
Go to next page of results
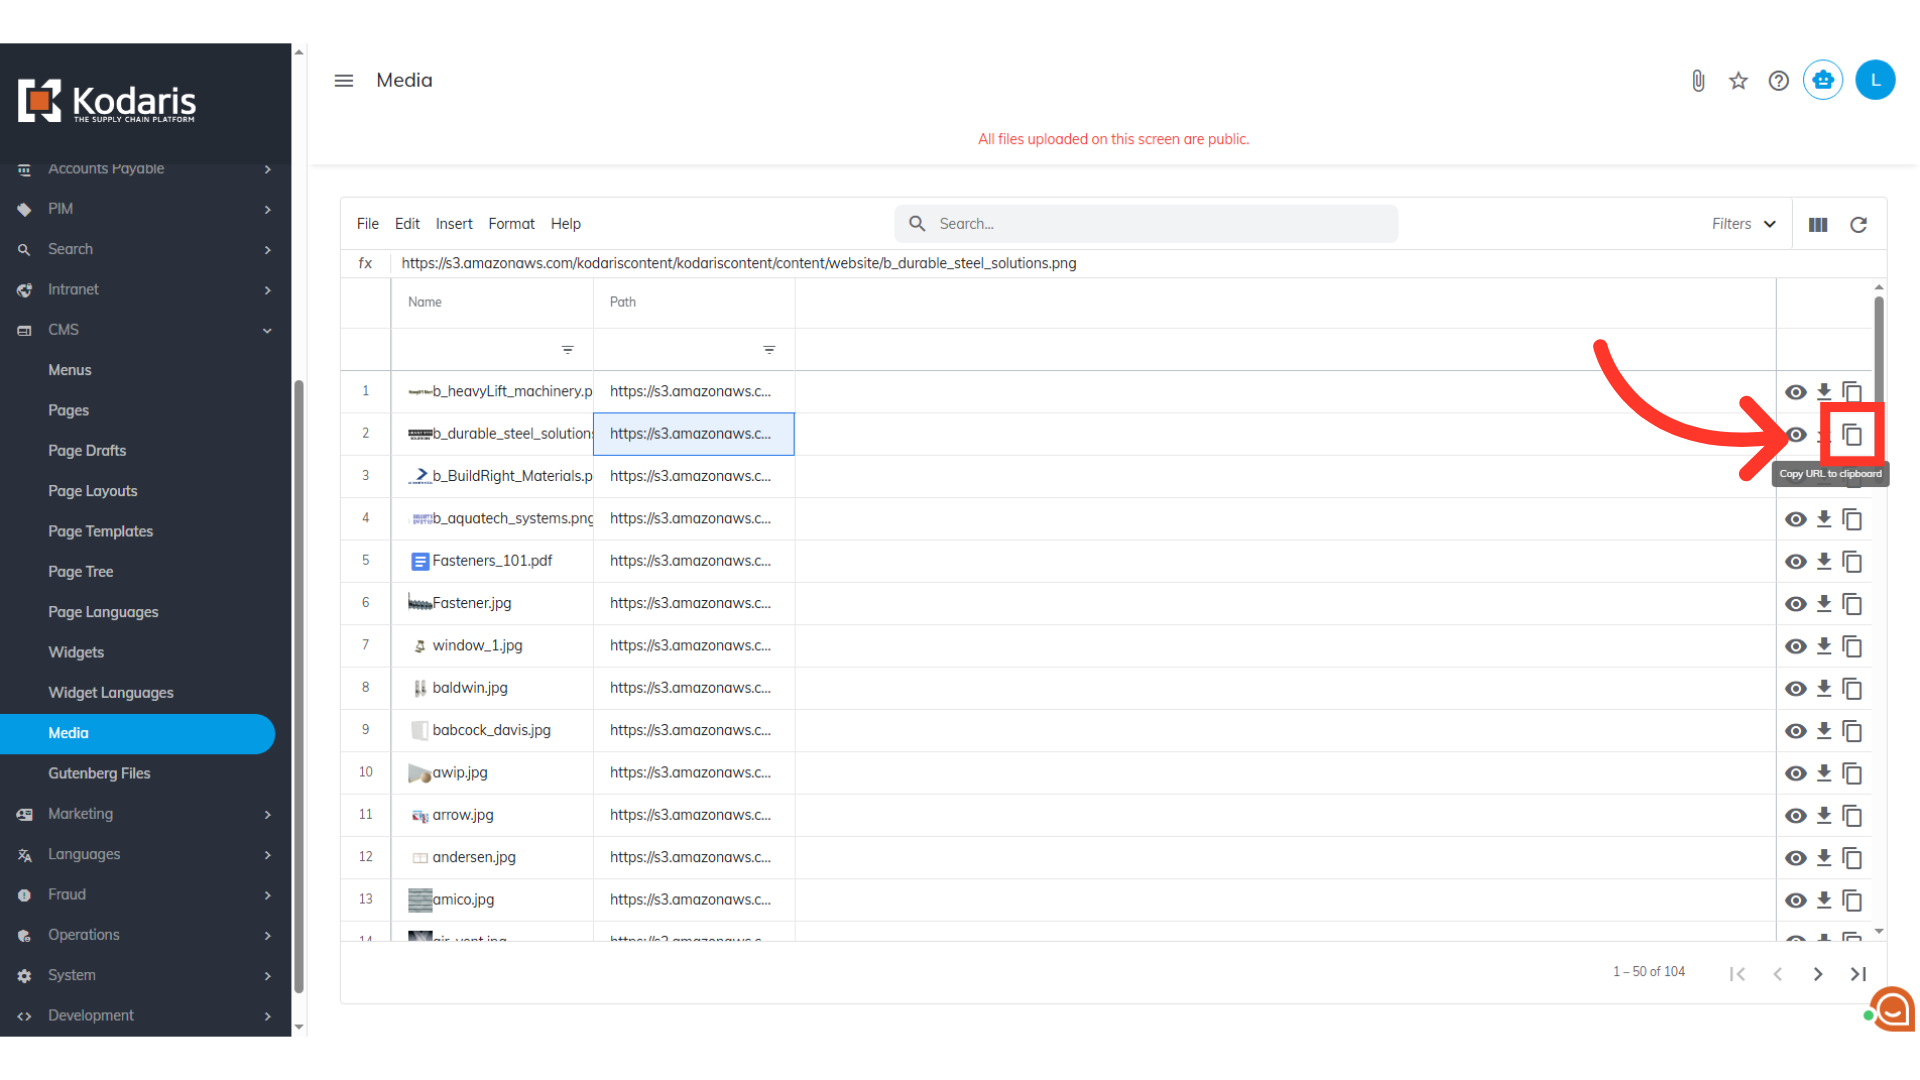pyautogui.click(x=1818, y=974)
